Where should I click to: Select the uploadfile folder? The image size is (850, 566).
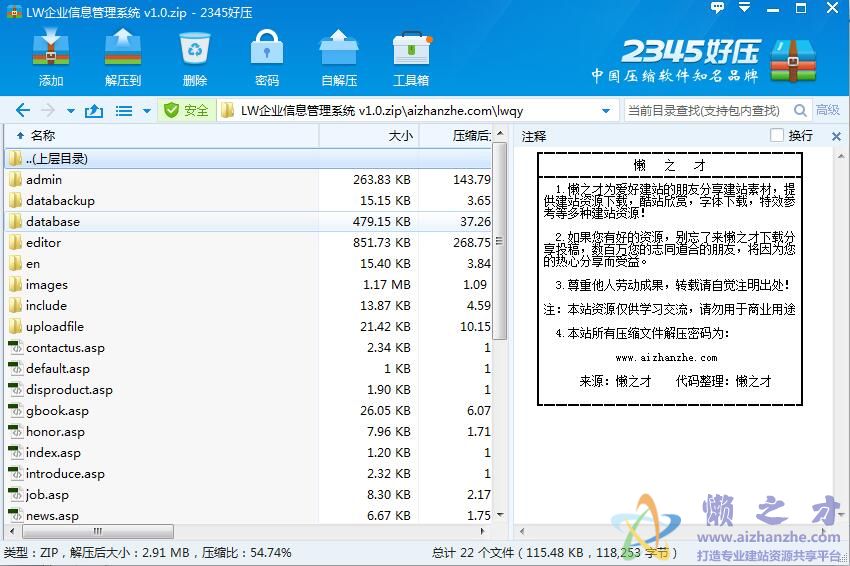pos(248,326)
